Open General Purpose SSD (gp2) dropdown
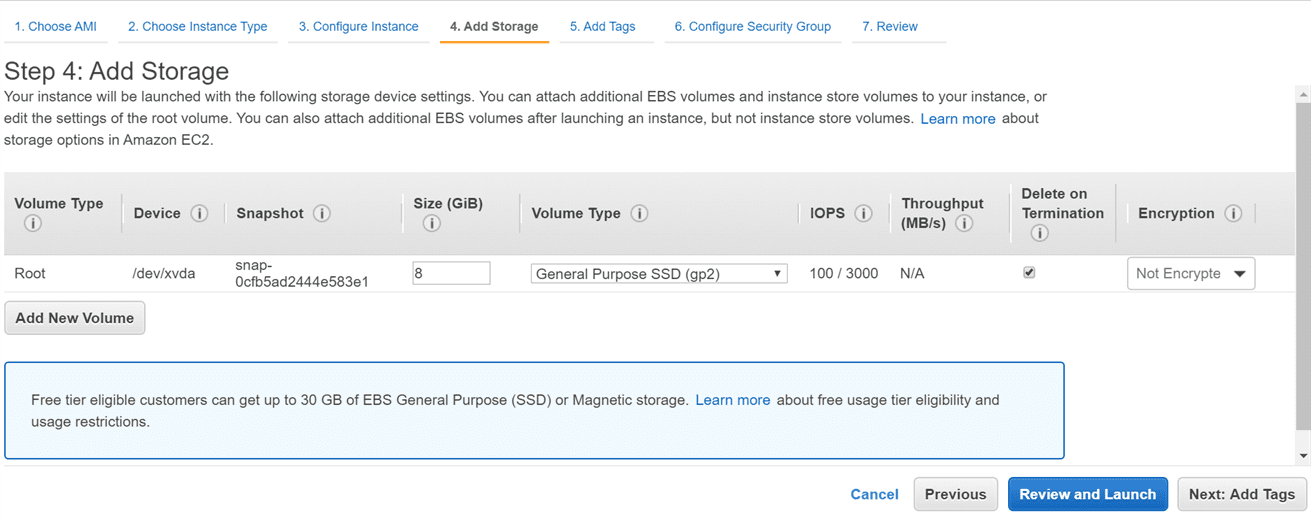Screen dimensions: 1311x521 point(658,274)
